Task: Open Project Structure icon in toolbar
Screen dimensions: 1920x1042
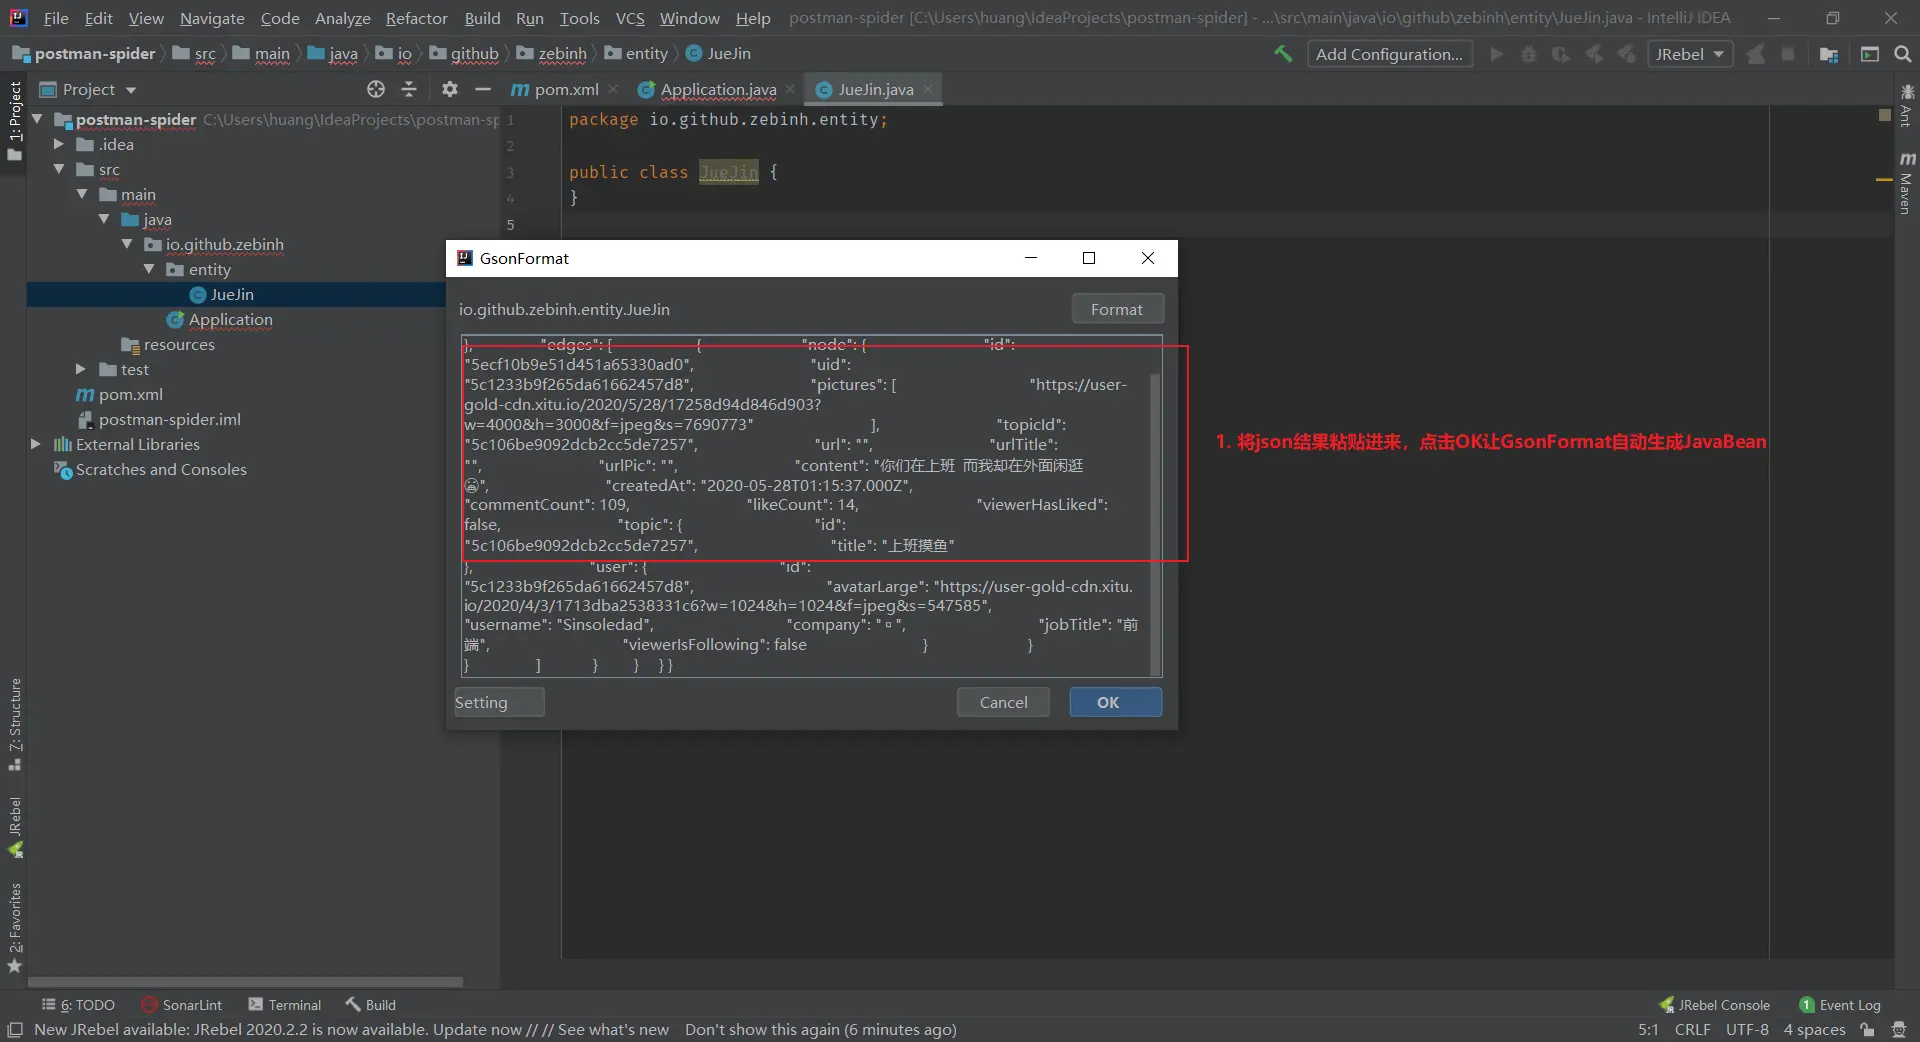Action: click(1829, 54)
